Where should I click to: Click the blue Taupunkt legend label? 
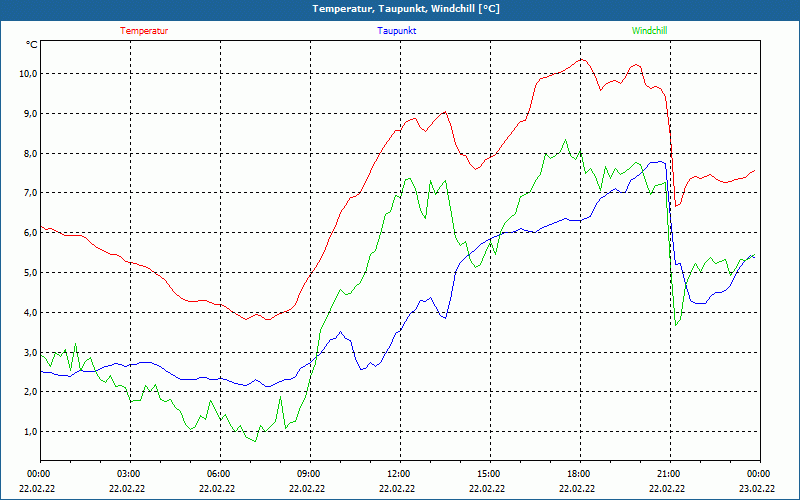[x=396, y=31]
